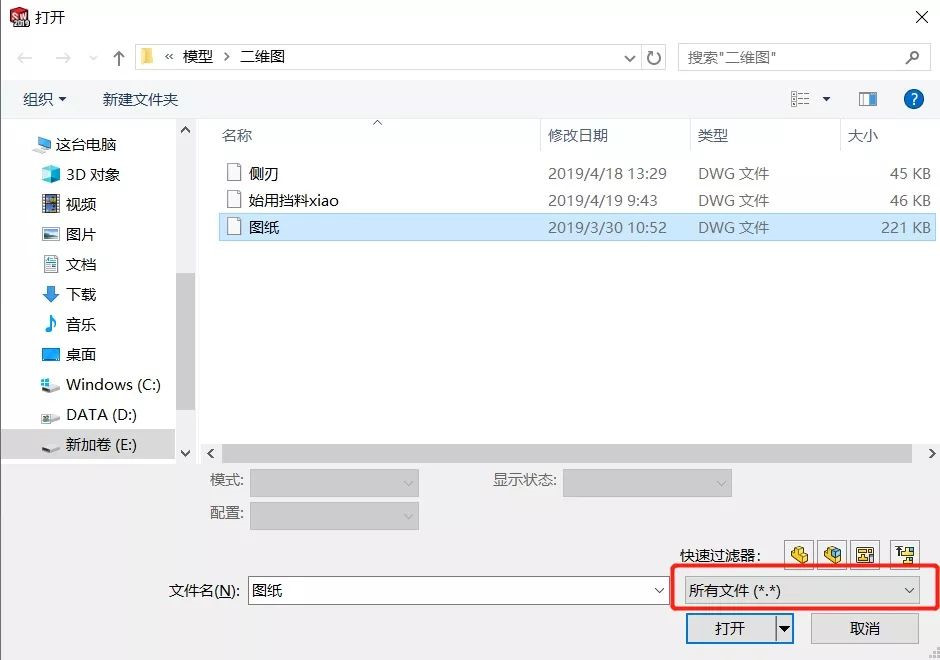Select the parts quick filter icon
940x660 pixels.
(798, 554)
